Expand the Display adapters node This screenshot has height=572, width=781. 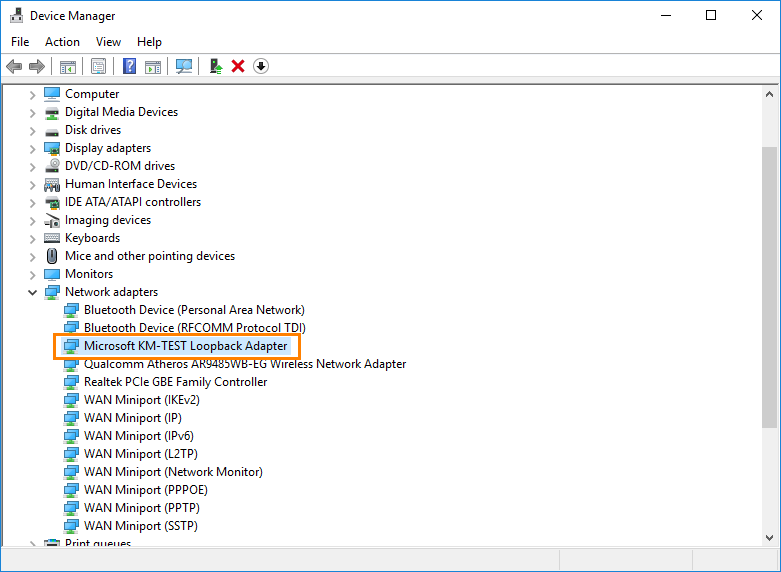pos(32,148)
